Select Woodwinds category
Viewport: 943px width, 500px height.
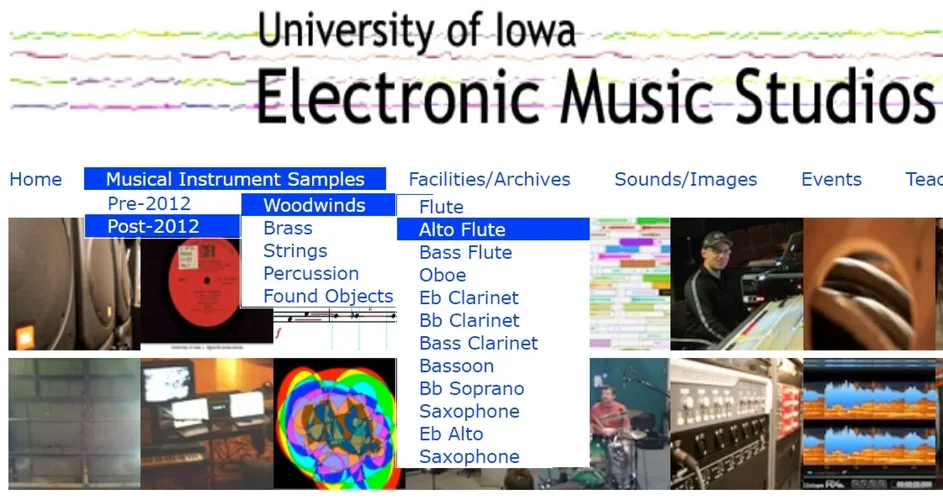tap(318, 205)
